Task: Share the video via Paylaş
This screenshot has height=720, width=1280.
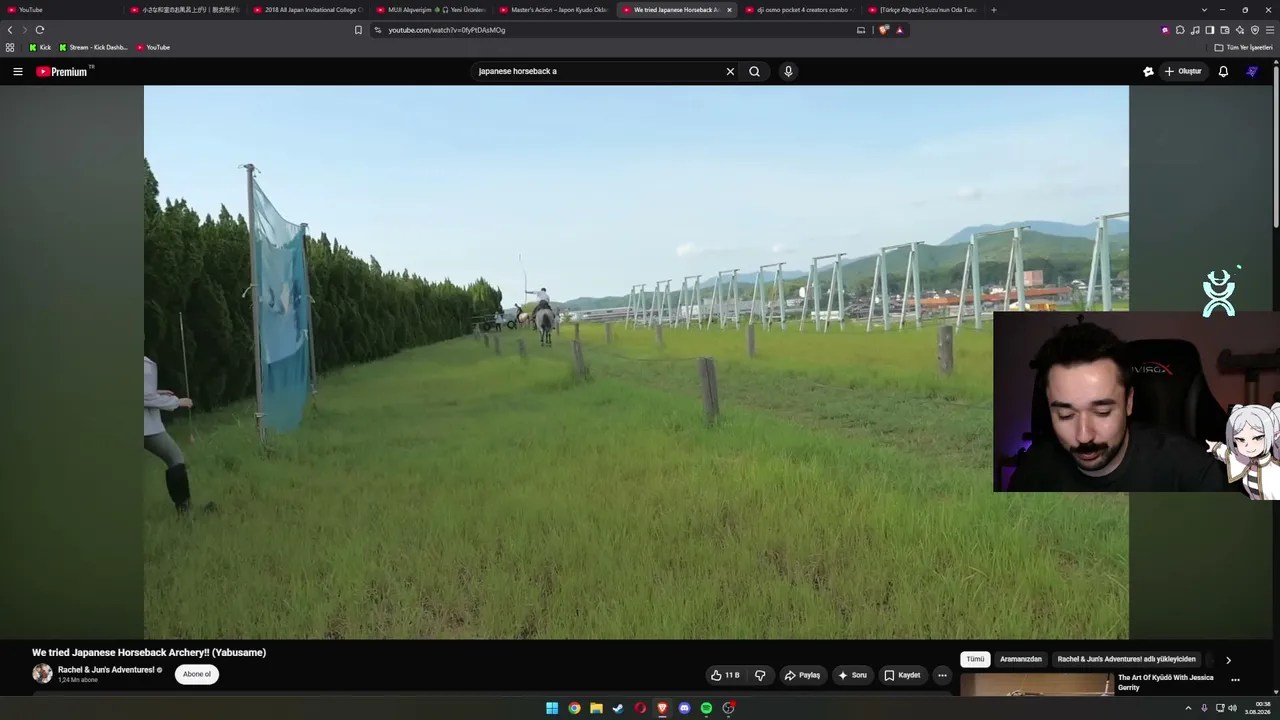Action: coord(802,675)
